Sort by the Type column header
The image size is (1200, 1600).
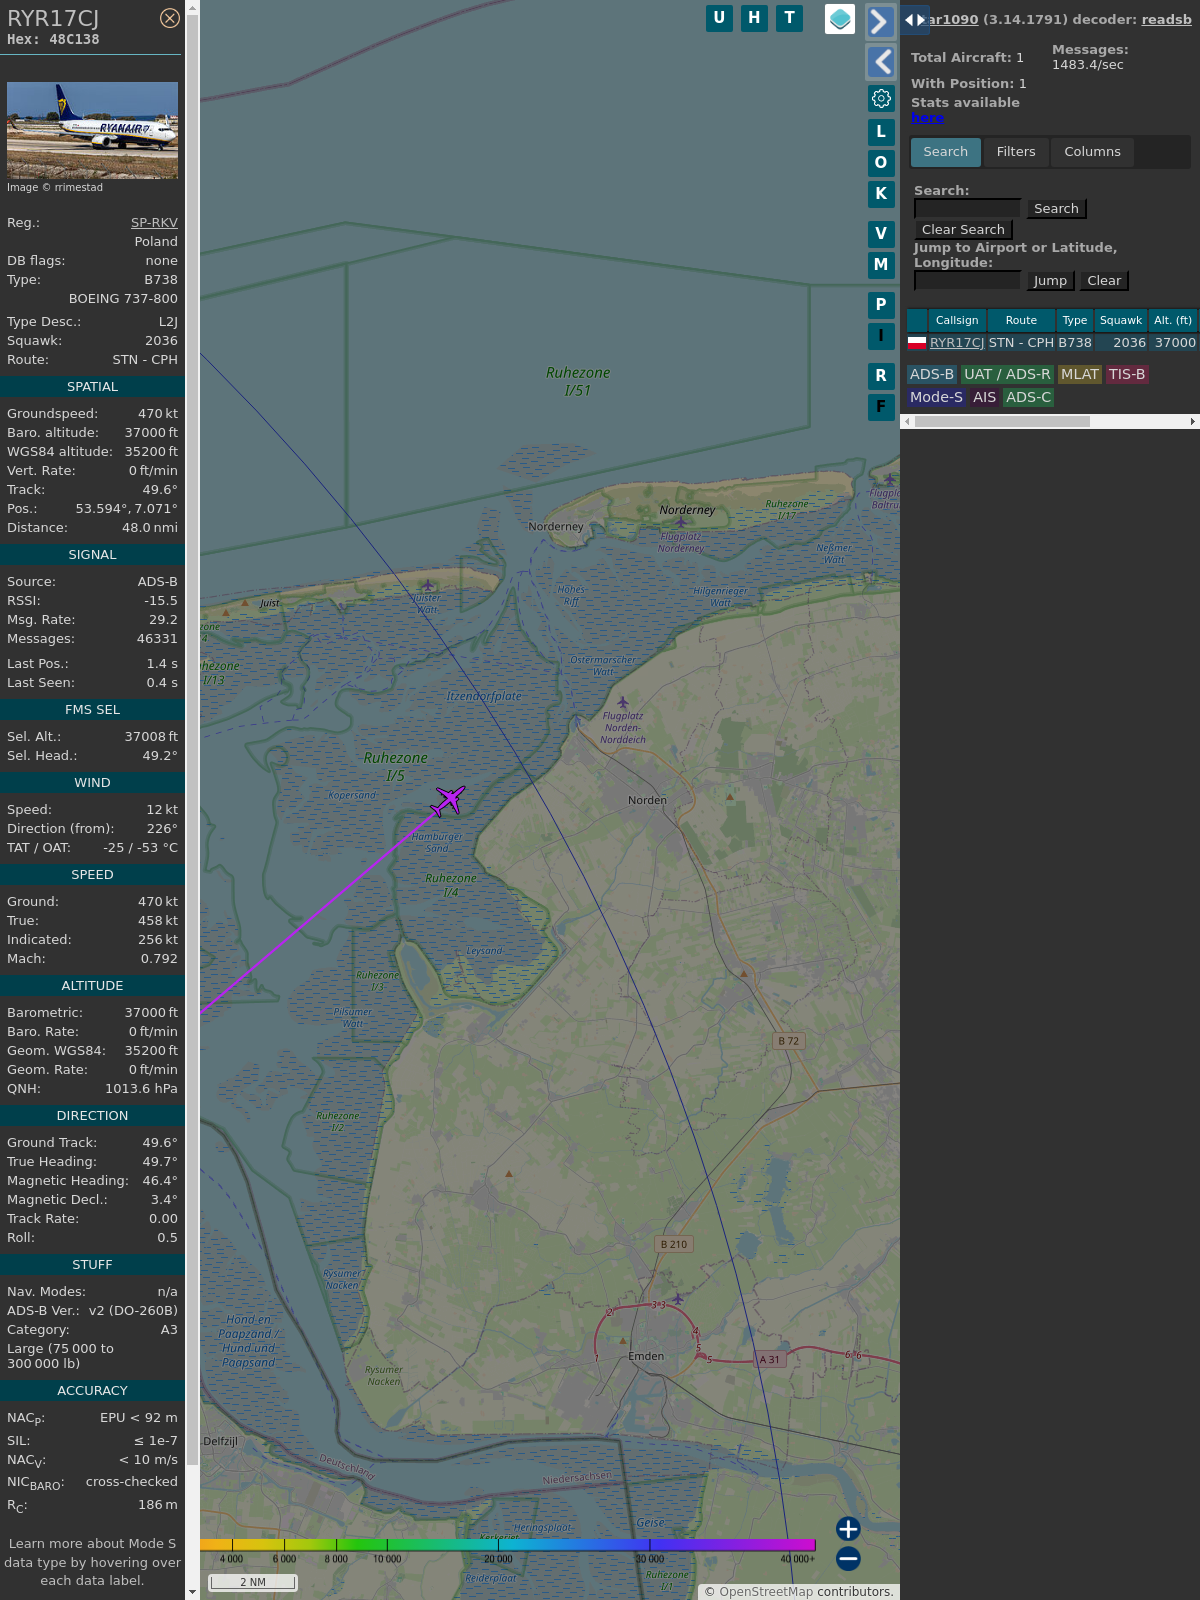click(1075, 321)
